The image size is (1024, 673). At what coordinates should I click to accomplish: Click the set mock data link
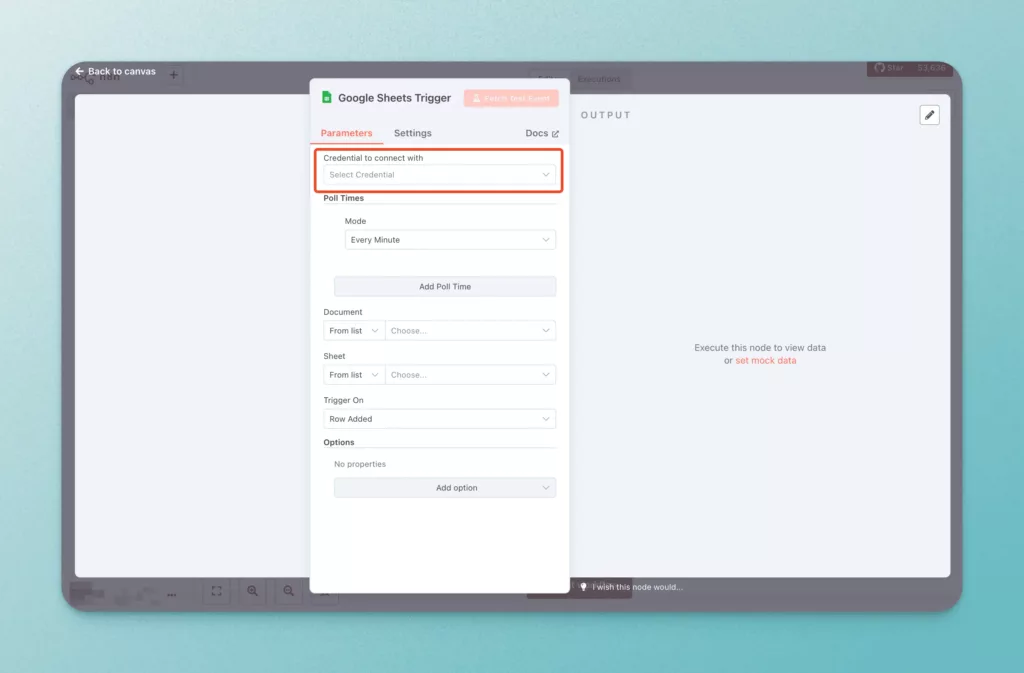point(765,360)
